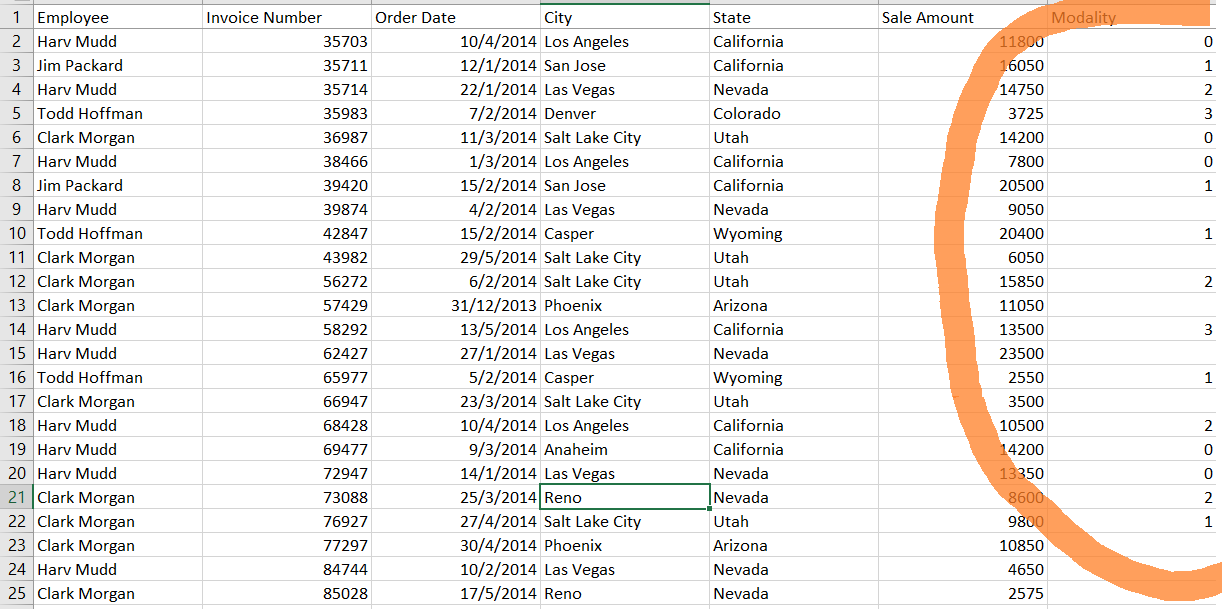Click sale amount 16050
The width and height of the screenshot is (1222, 611).
pyautogui.click(x=963, y=65)
